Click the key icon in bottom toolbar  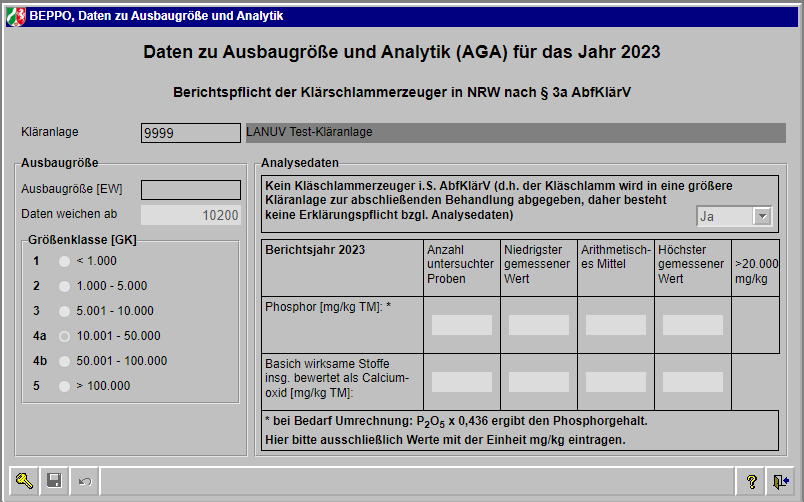coord(24,481)
